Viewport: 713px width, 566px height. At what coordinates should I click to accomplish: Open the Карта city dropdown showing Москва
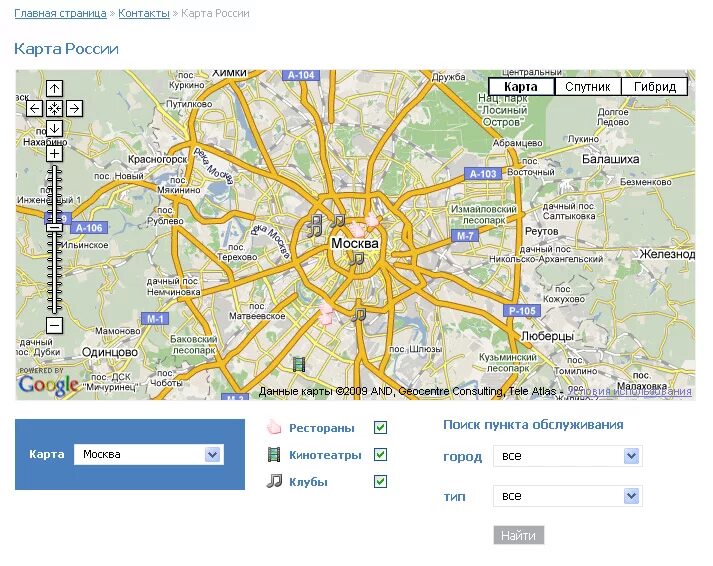(149, 454)
